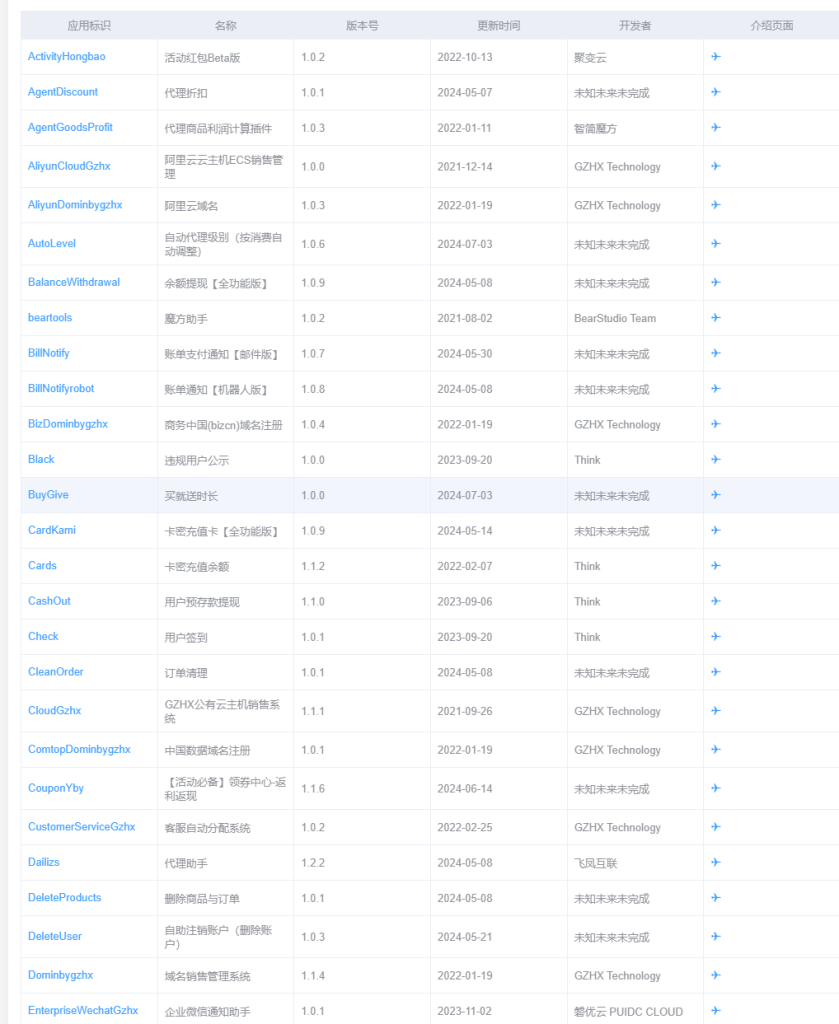Click the airplane icon beside AgentDiscount

point(715,90)
